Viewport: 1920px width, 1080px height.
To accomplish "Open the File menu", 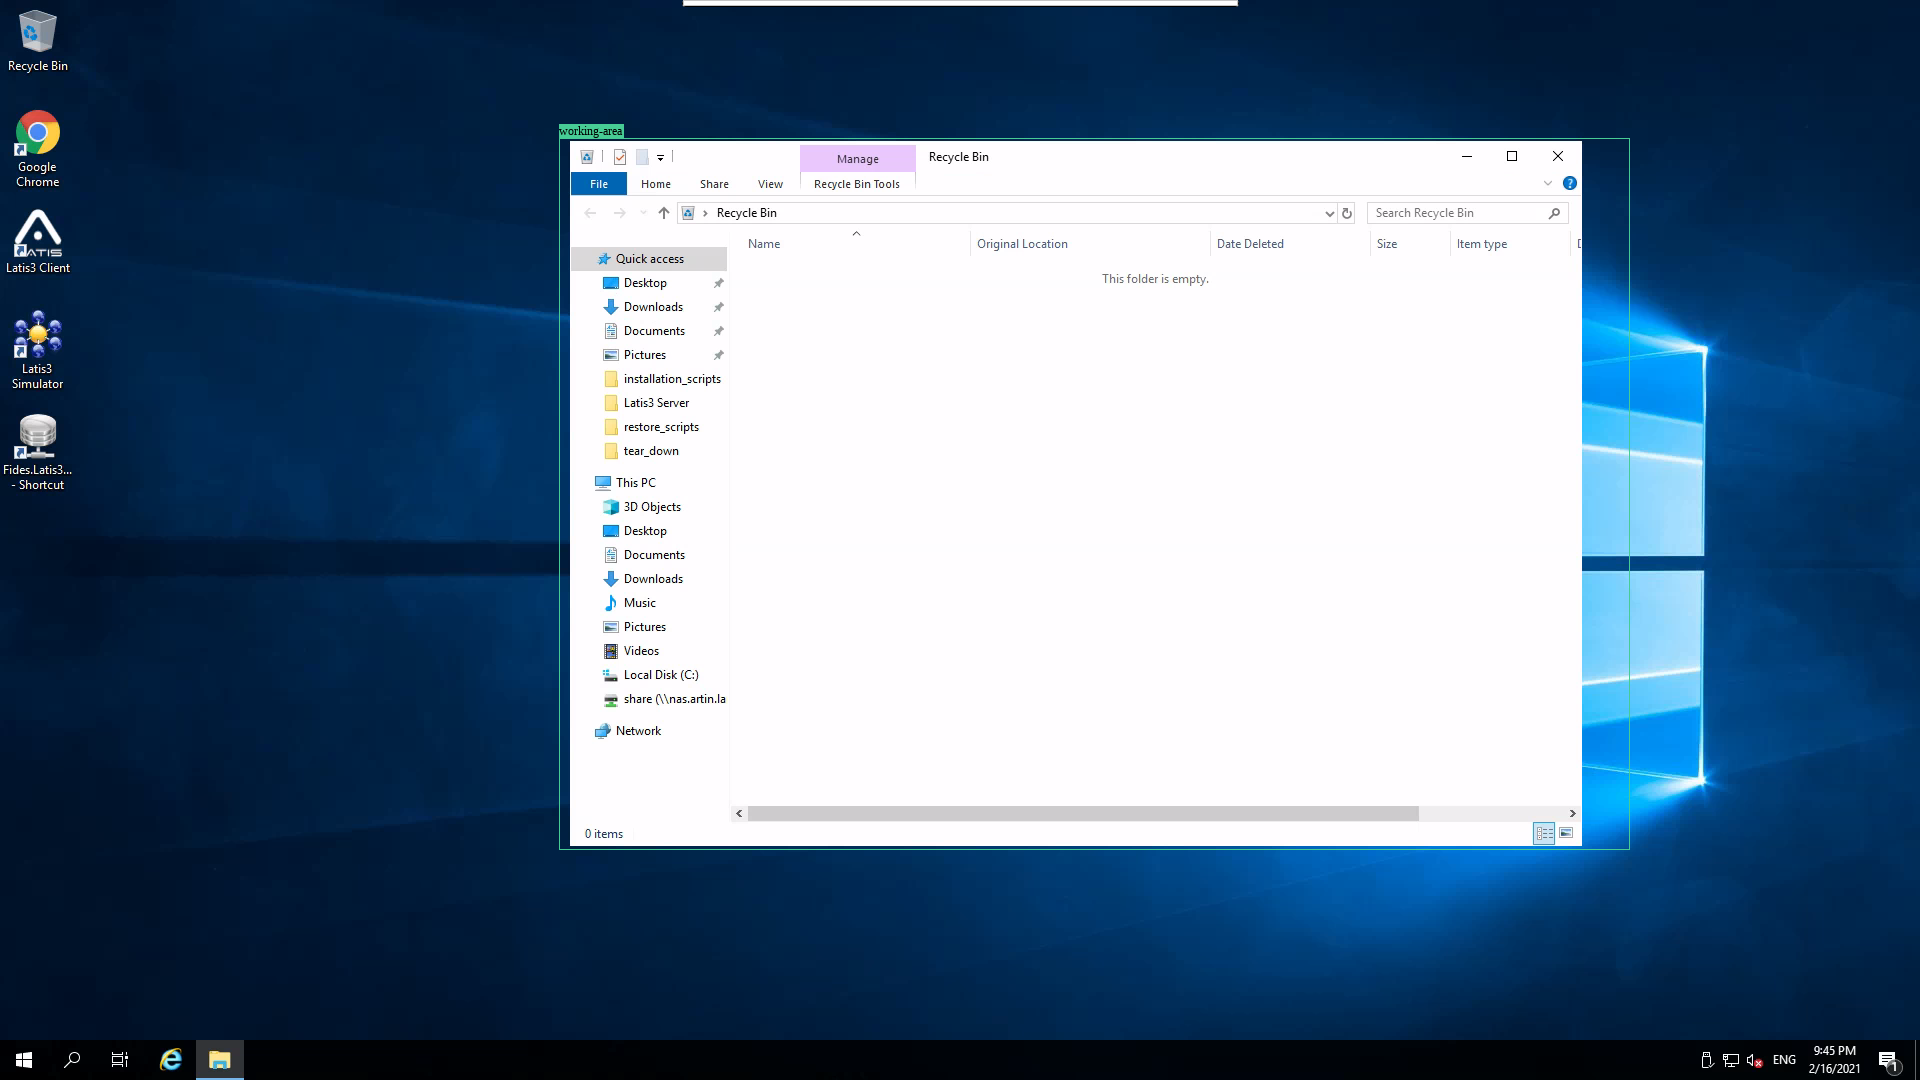I will [x=598, y=184].
